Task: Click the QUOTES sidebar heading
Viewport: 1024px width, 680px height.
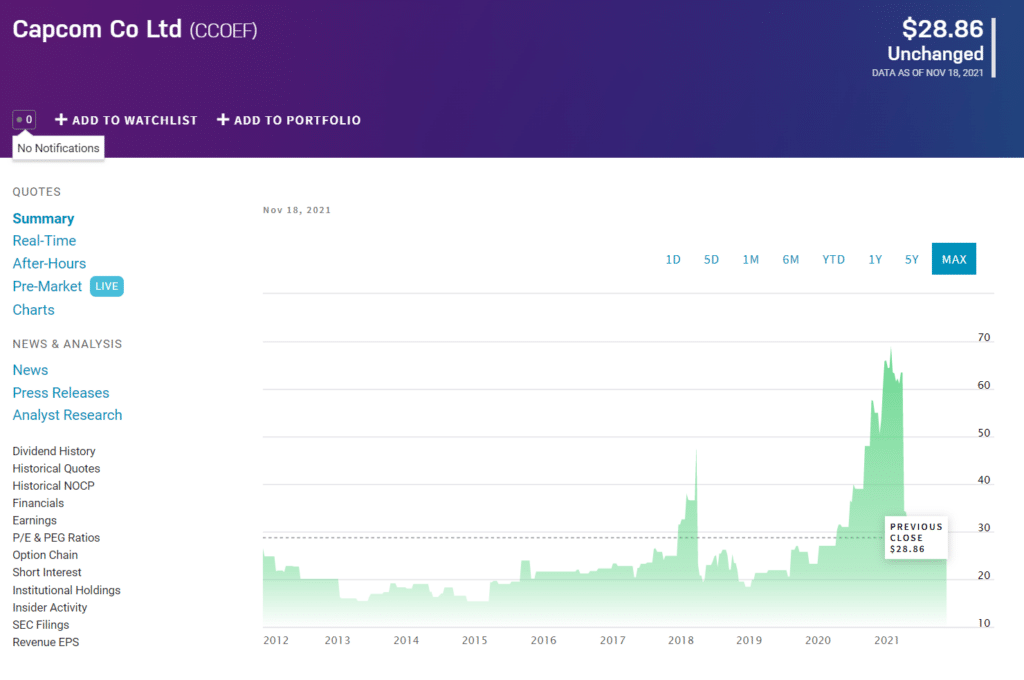Action: pyautogui.click(x=37, y=191)
